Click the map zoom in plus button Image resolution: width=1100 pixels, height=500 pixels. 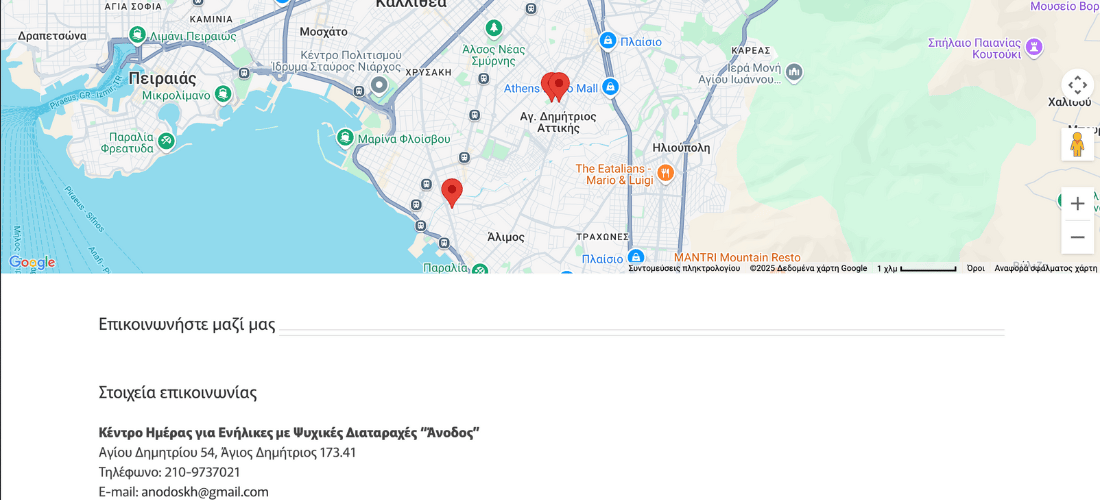(x=1077, y=204)
